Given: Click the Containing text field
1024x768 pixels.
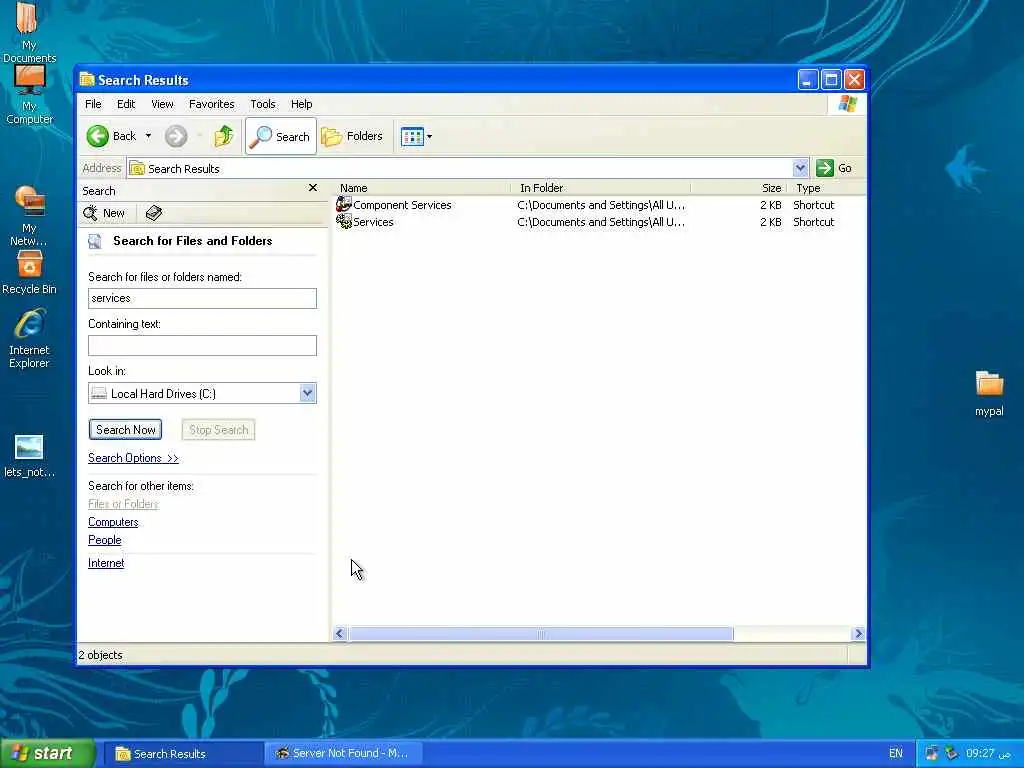Looking at the screenshot, I should [x=202, y=345].
